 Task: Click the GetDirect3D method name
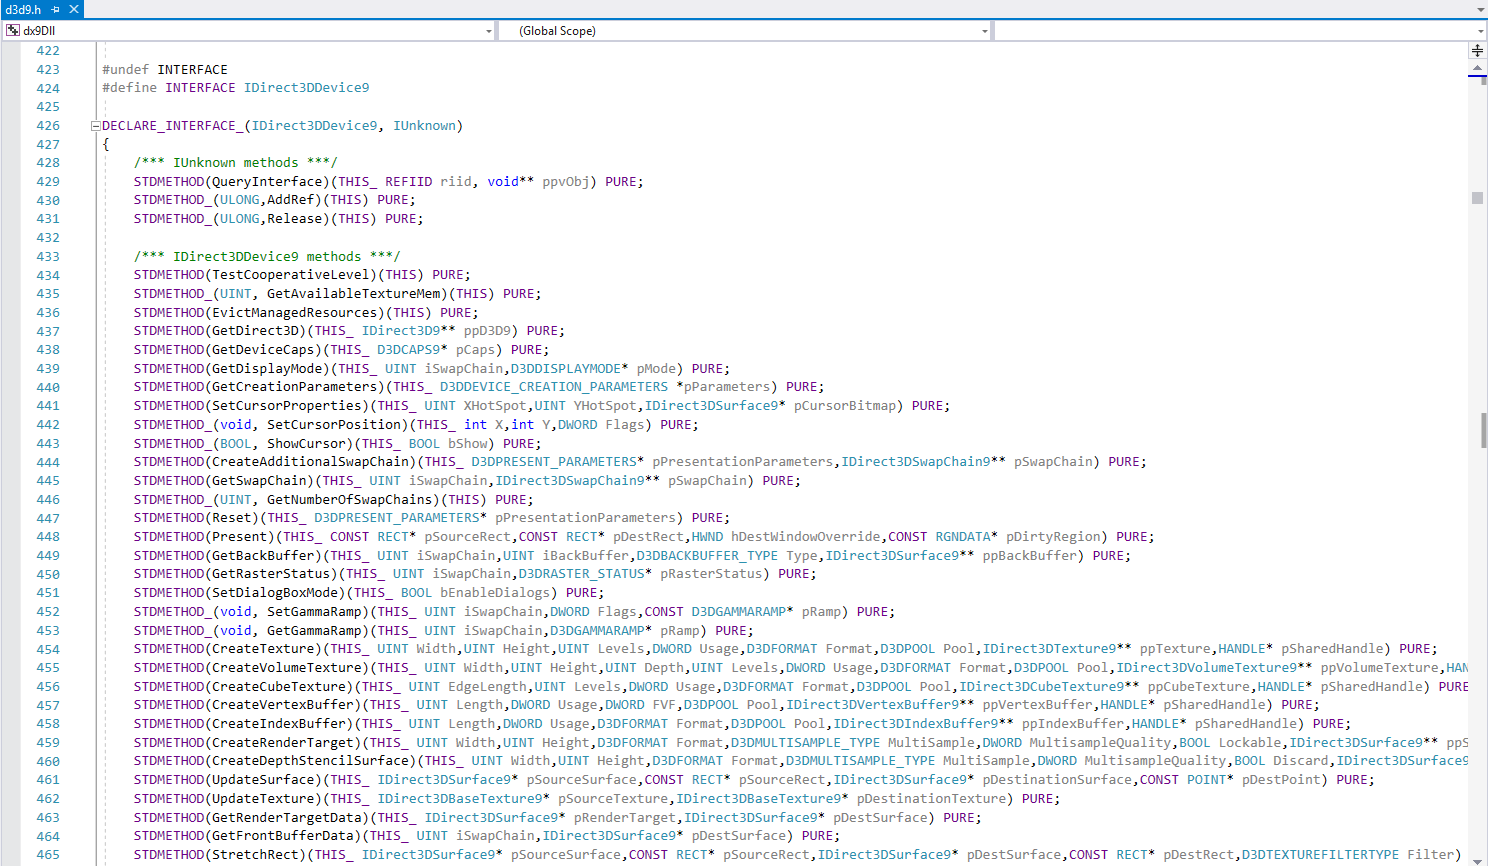coord(255,331)
